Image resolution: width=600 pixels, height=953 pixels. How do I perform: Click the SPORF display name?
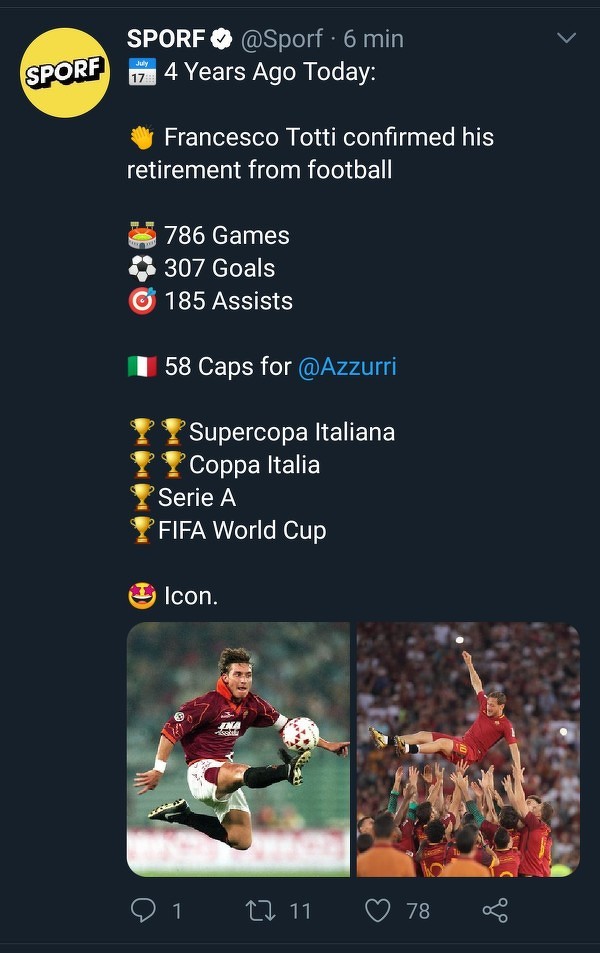click(x=165, y=39)
